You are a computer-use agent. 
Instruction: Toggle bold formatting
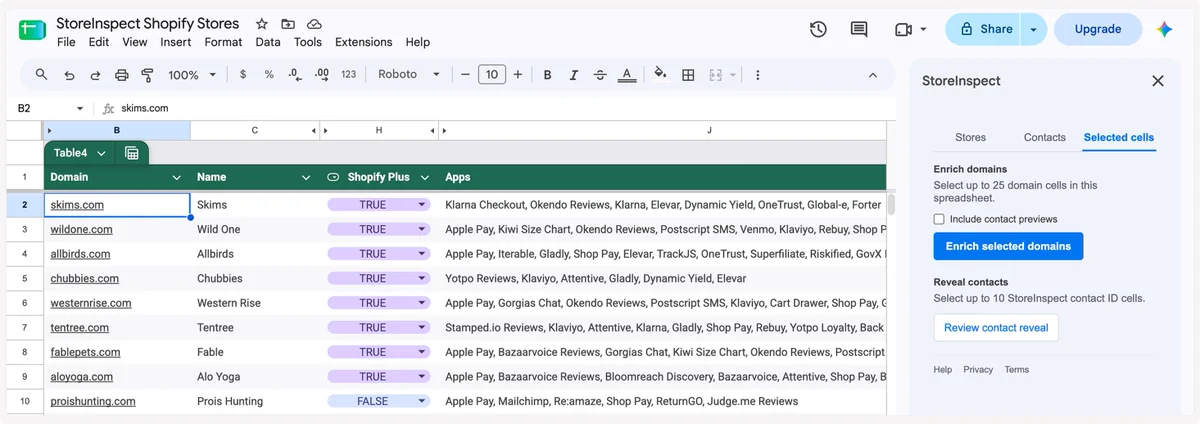(548, 75)
